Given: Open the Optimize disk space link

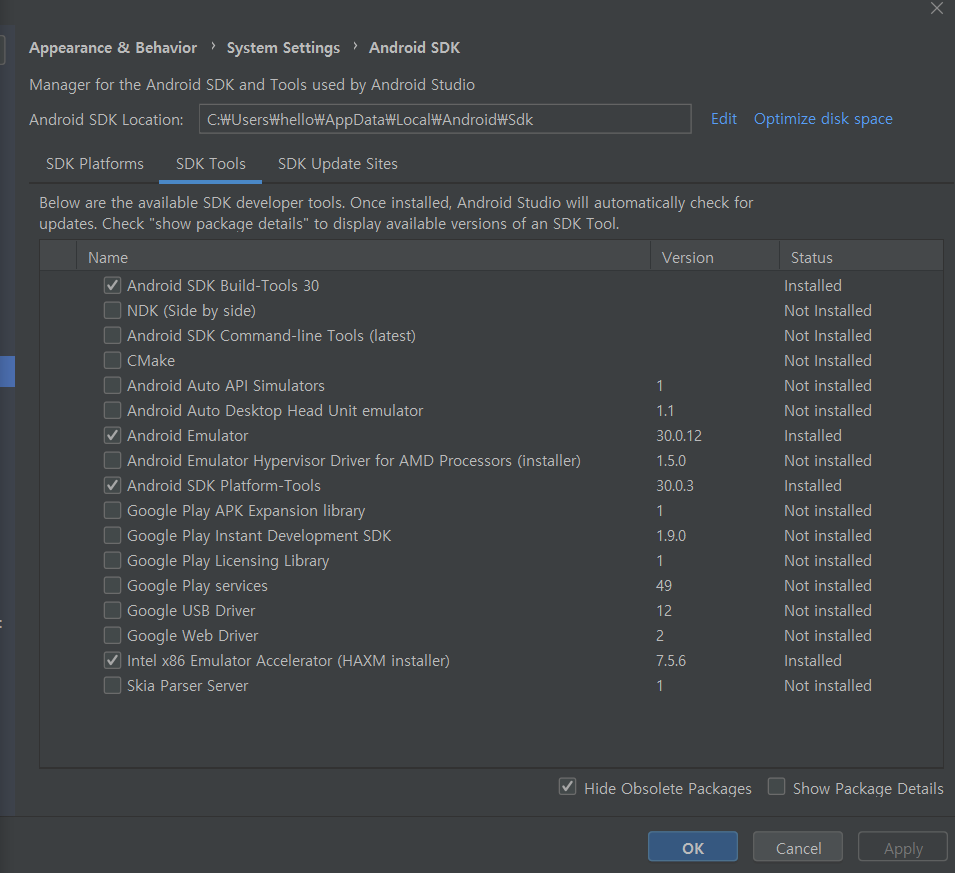Looking at the screenshot, I should 823,119.
